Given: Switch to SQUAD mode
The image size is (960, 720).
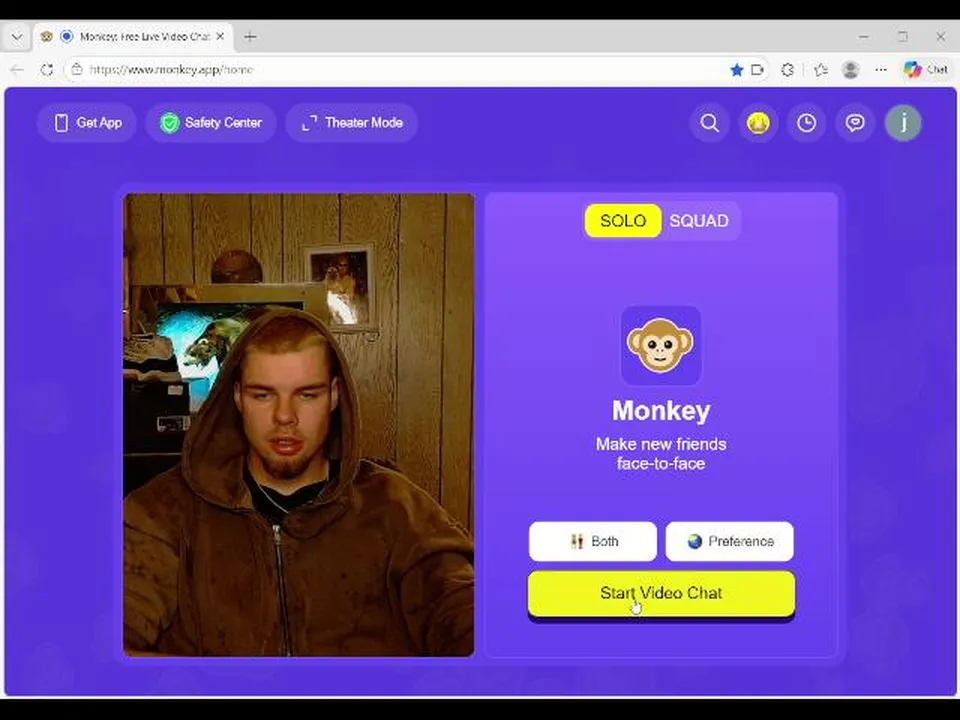Looking at the screenshot, I should [x=699, y=220].
